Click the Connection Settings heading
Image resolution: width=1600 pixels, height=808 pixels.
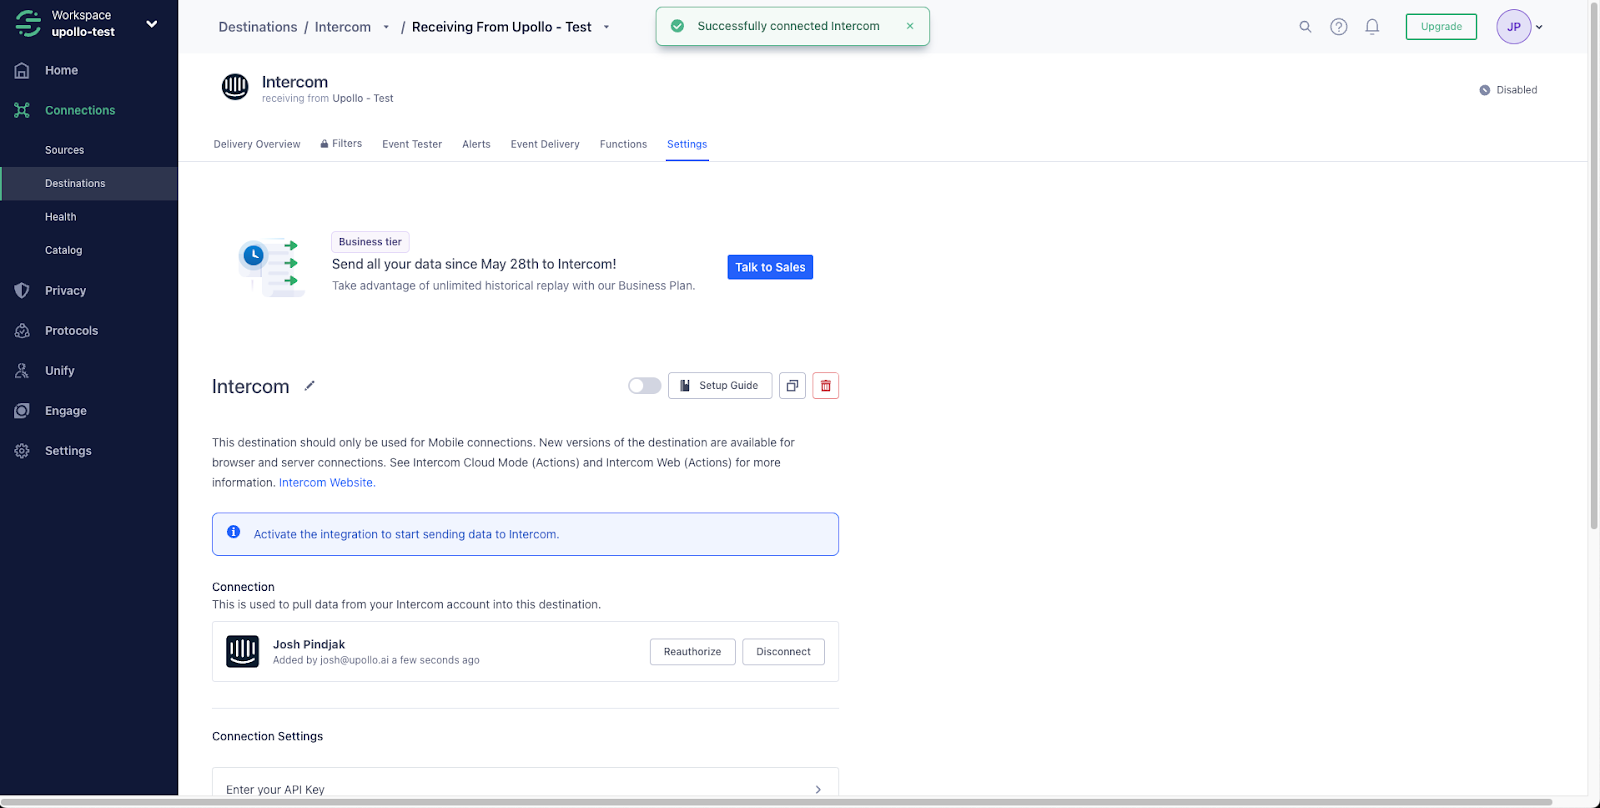tap(268, 736)
